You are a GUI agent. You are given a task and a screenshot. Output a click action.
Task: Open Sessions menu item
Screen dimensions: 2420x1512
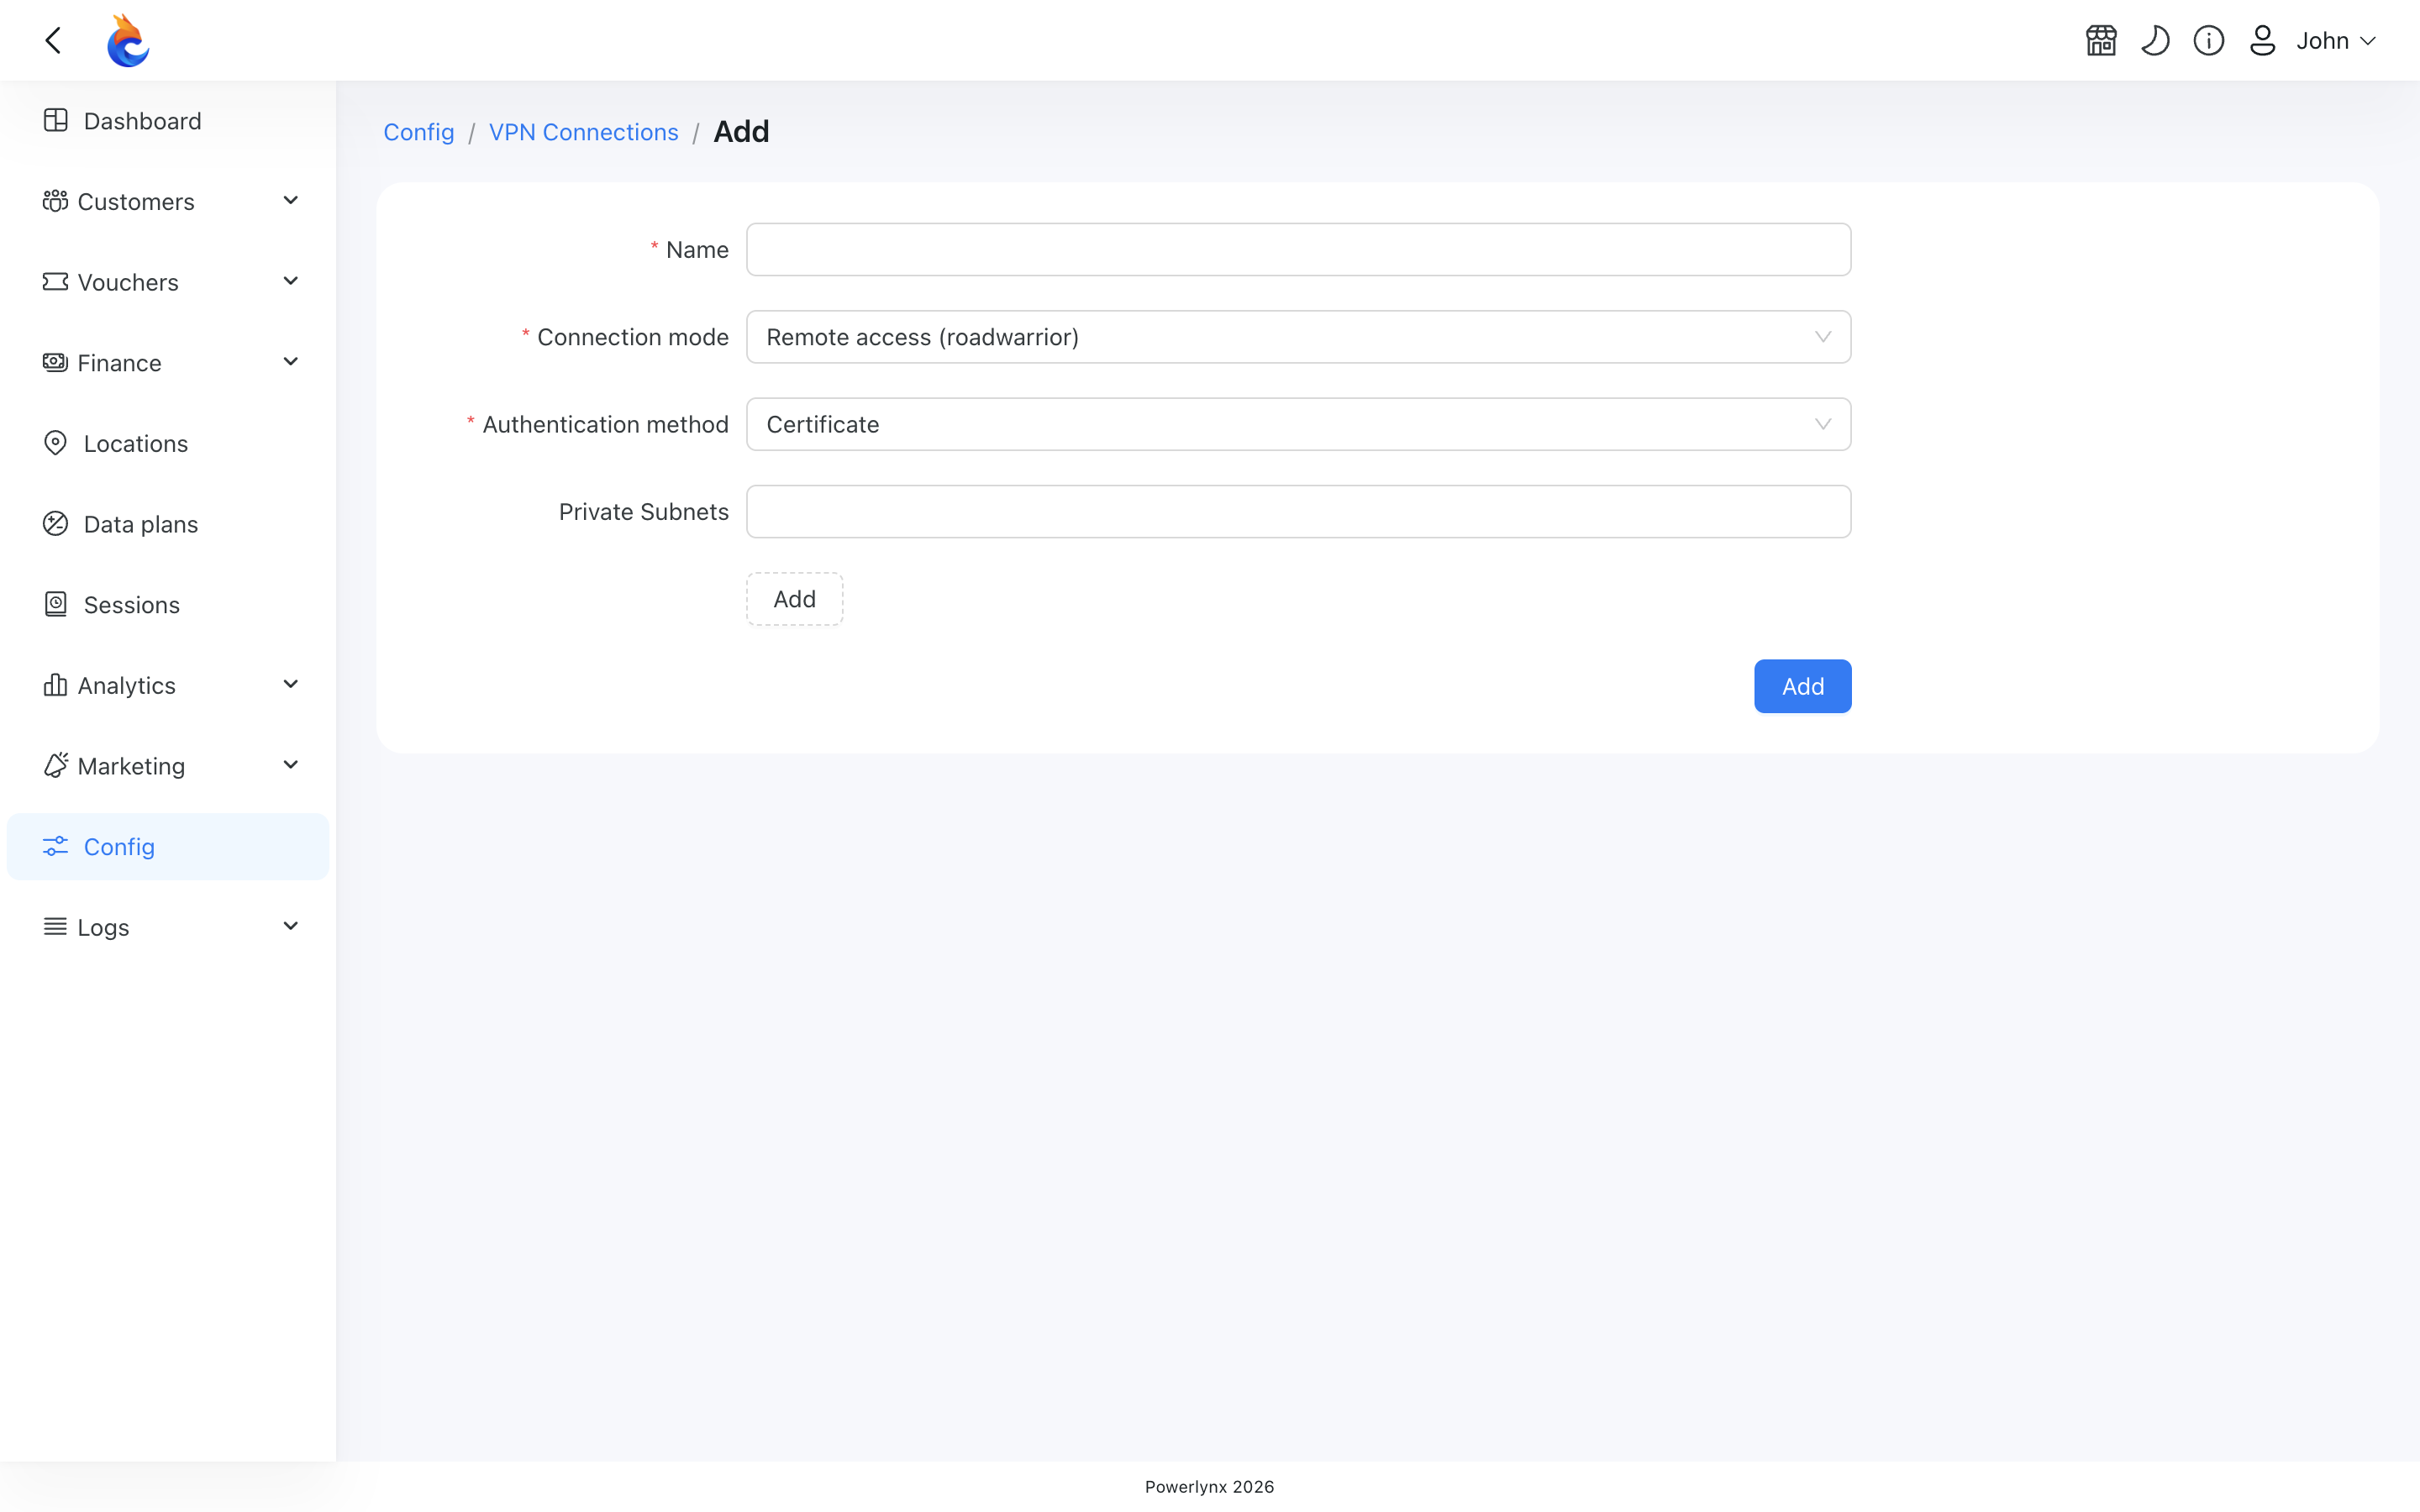[168, 605]
